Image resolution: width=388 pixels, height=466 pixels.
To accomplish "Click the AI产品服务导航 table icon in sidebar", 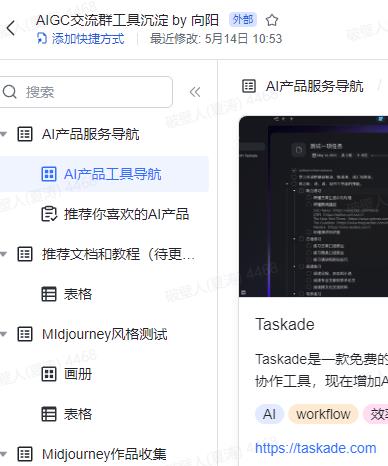I will point(25,134).
